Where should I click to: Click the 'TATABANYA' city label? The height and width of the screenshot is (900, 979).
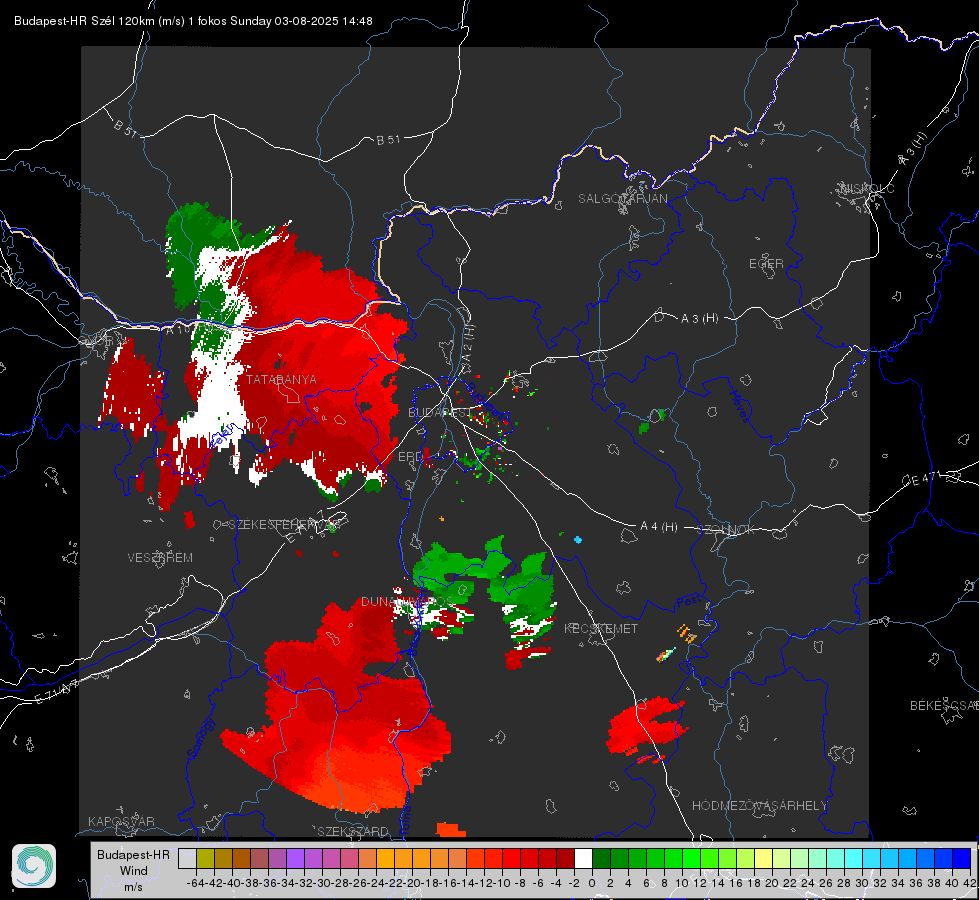(281, 380)
